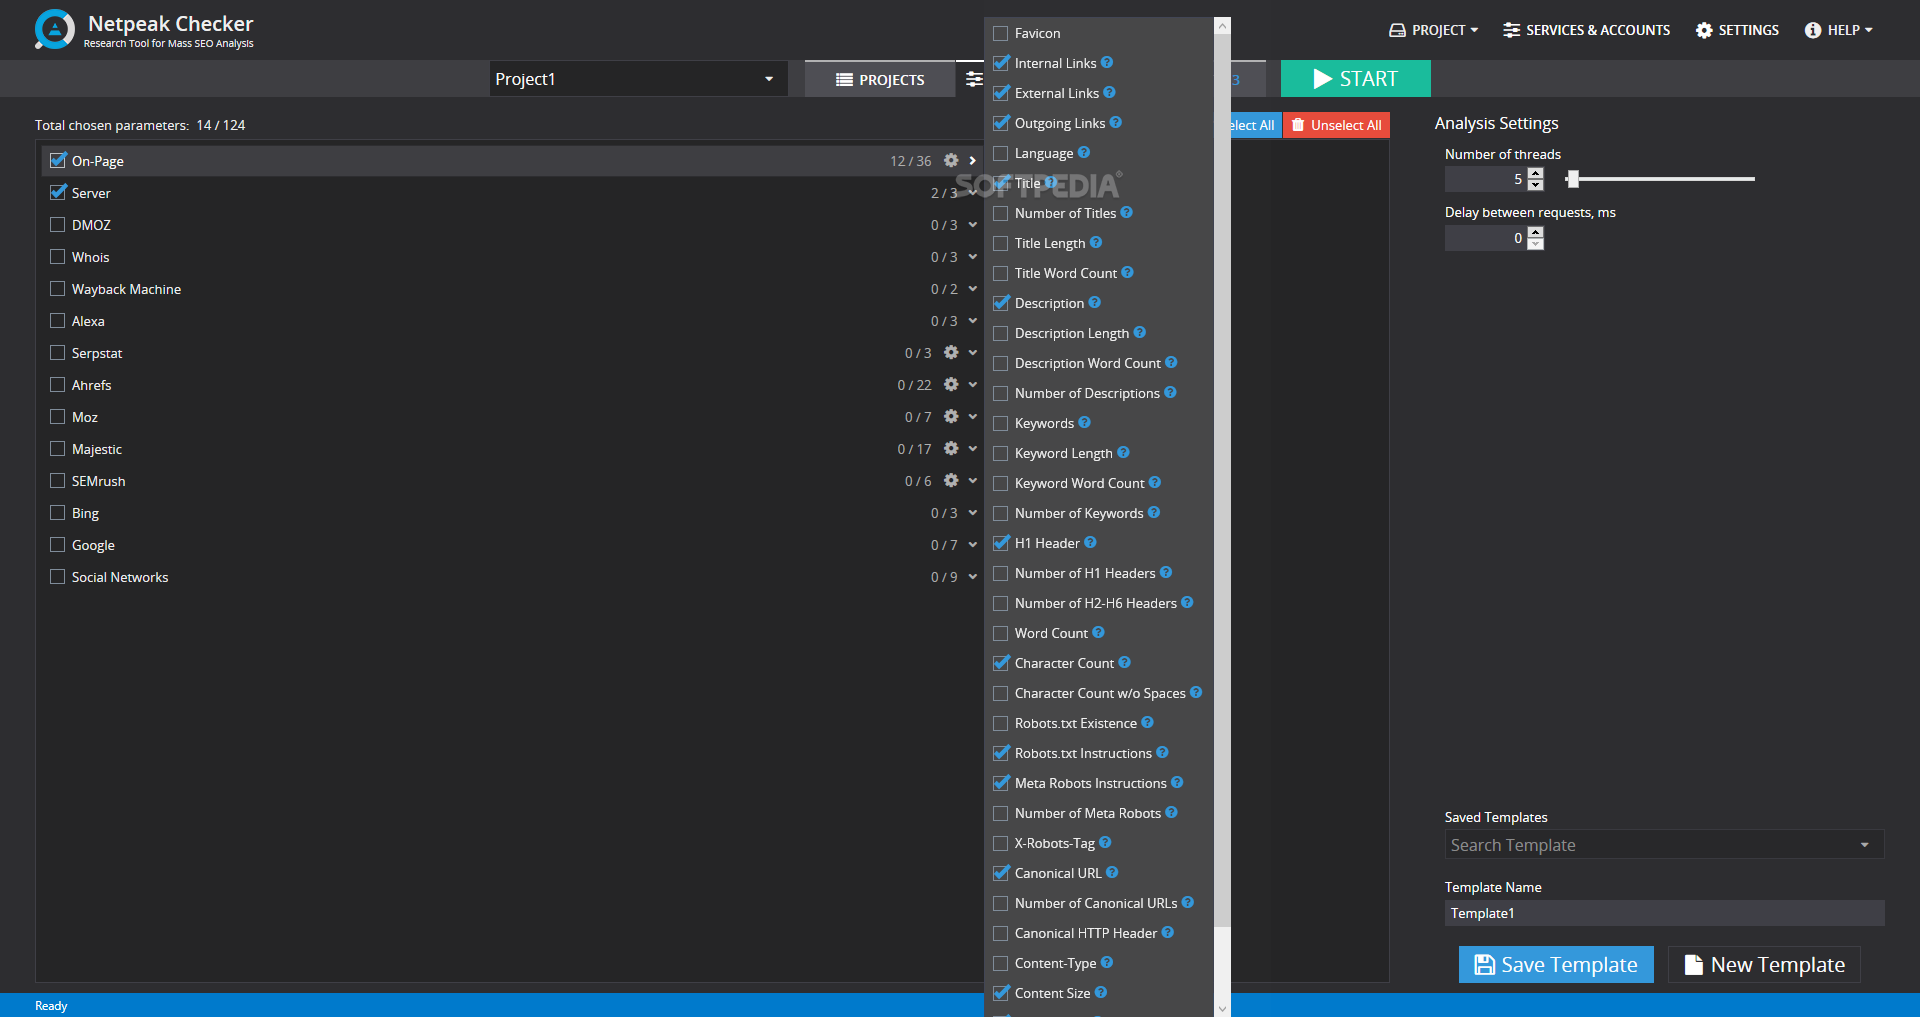Uncheck the On-Page category checkbox
The height and width of the screenshot is (1017, 1920).
point(58,160)
